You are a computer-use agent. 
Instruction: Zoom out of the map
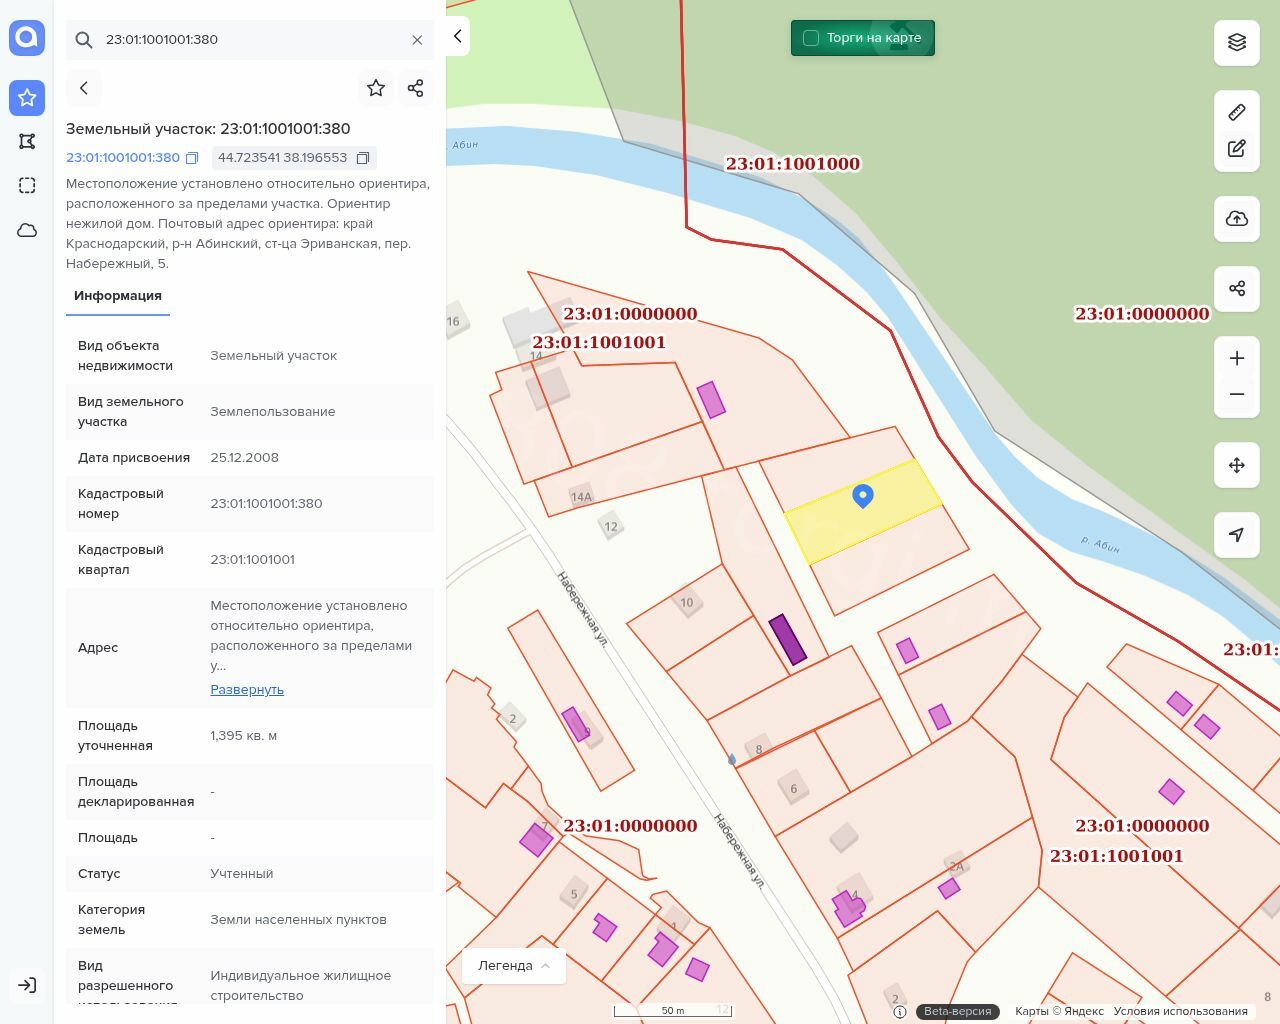click(1237, 394)
